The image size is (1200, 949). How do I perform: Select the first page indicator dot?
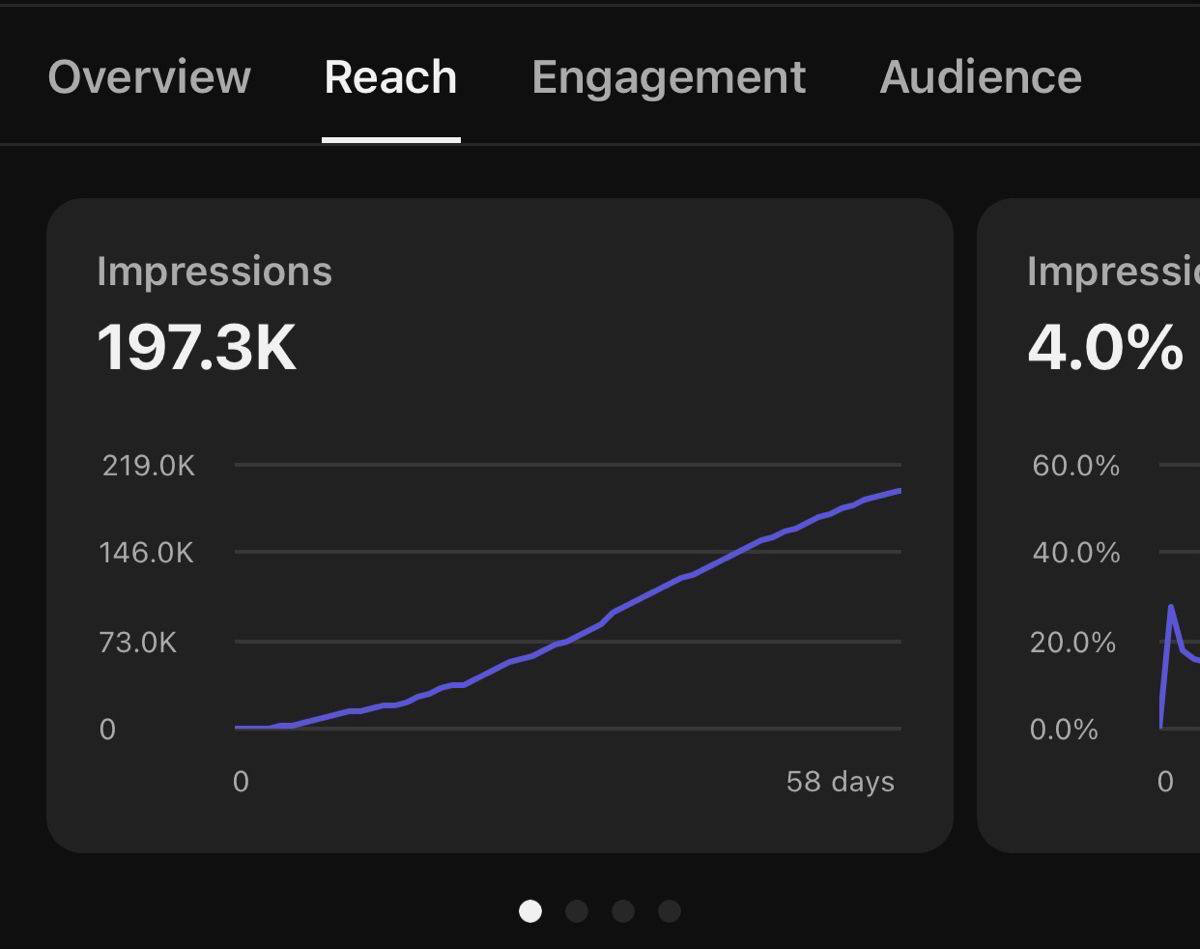pos(531,911)
